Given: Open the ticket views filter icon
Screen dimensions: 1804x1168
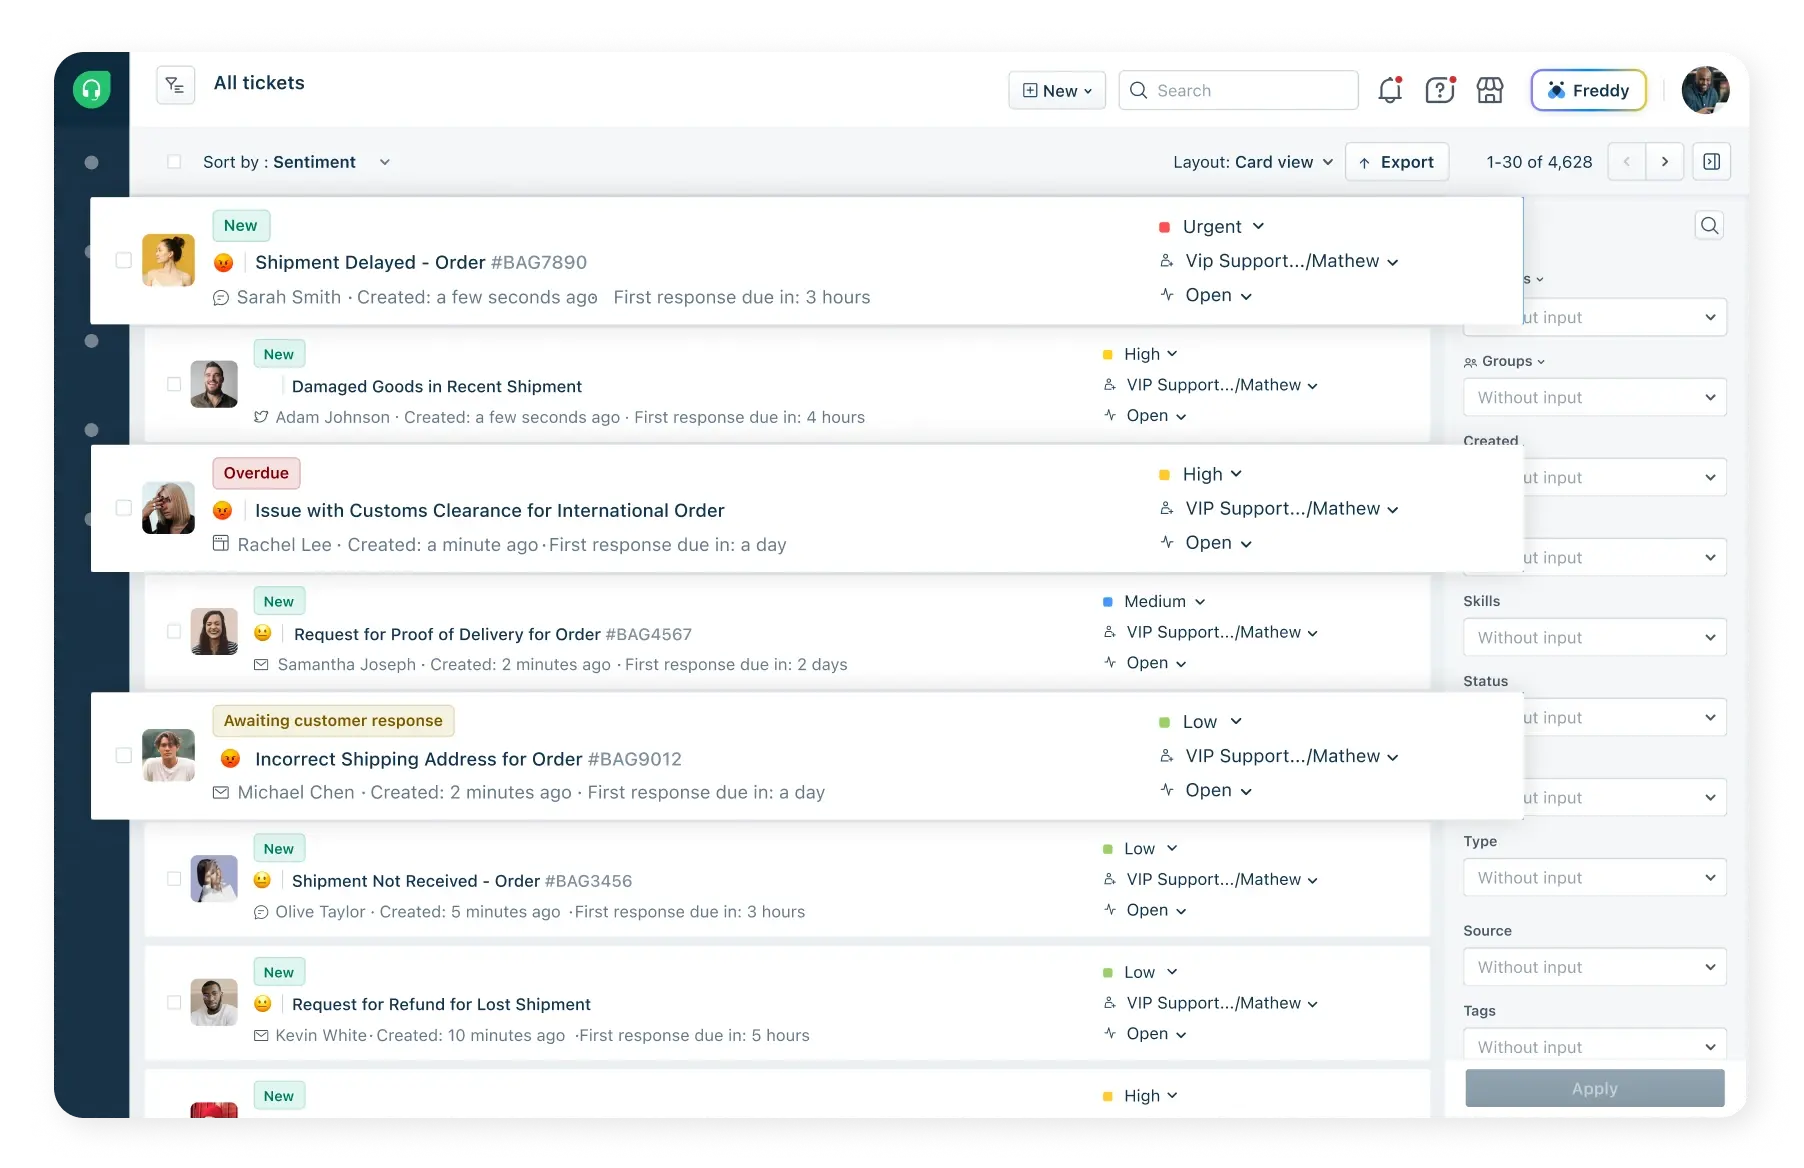Looking at the screenshot, I should pyautogui.click(x=175, y=85).
